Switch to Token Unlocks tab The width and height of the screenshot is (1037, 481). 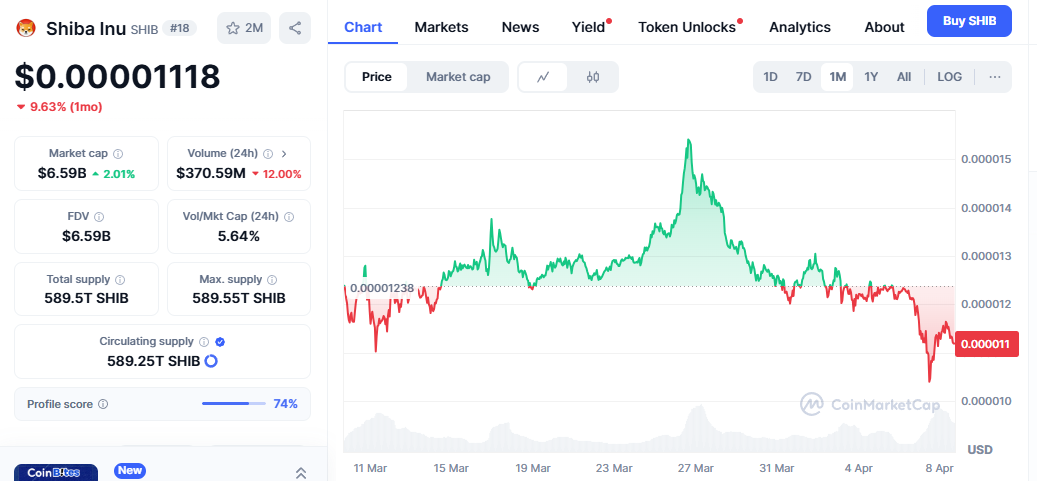[x=687, y=27]
